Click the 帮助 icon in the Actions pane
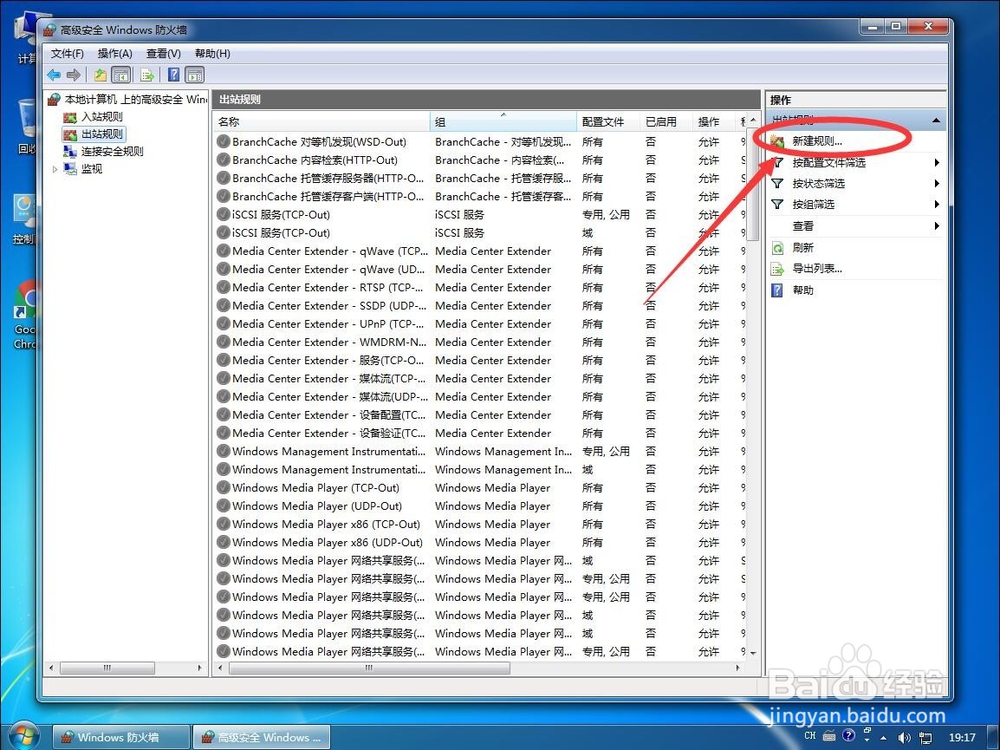This screenshot has width=1000, height=750. click(x=777, y=290)
